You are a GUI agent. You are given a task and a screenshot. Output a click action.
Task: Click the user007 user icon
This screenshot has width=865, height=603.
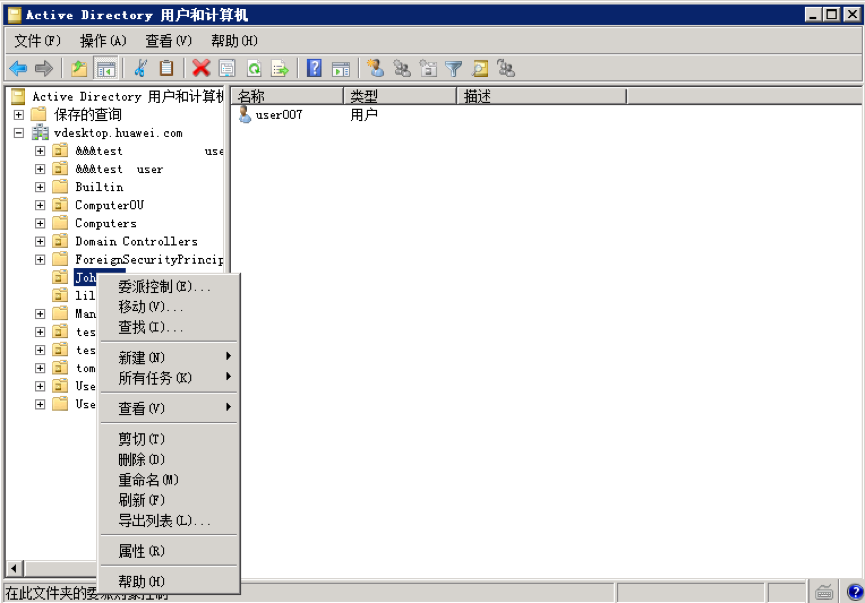click(x=245, y=115)
